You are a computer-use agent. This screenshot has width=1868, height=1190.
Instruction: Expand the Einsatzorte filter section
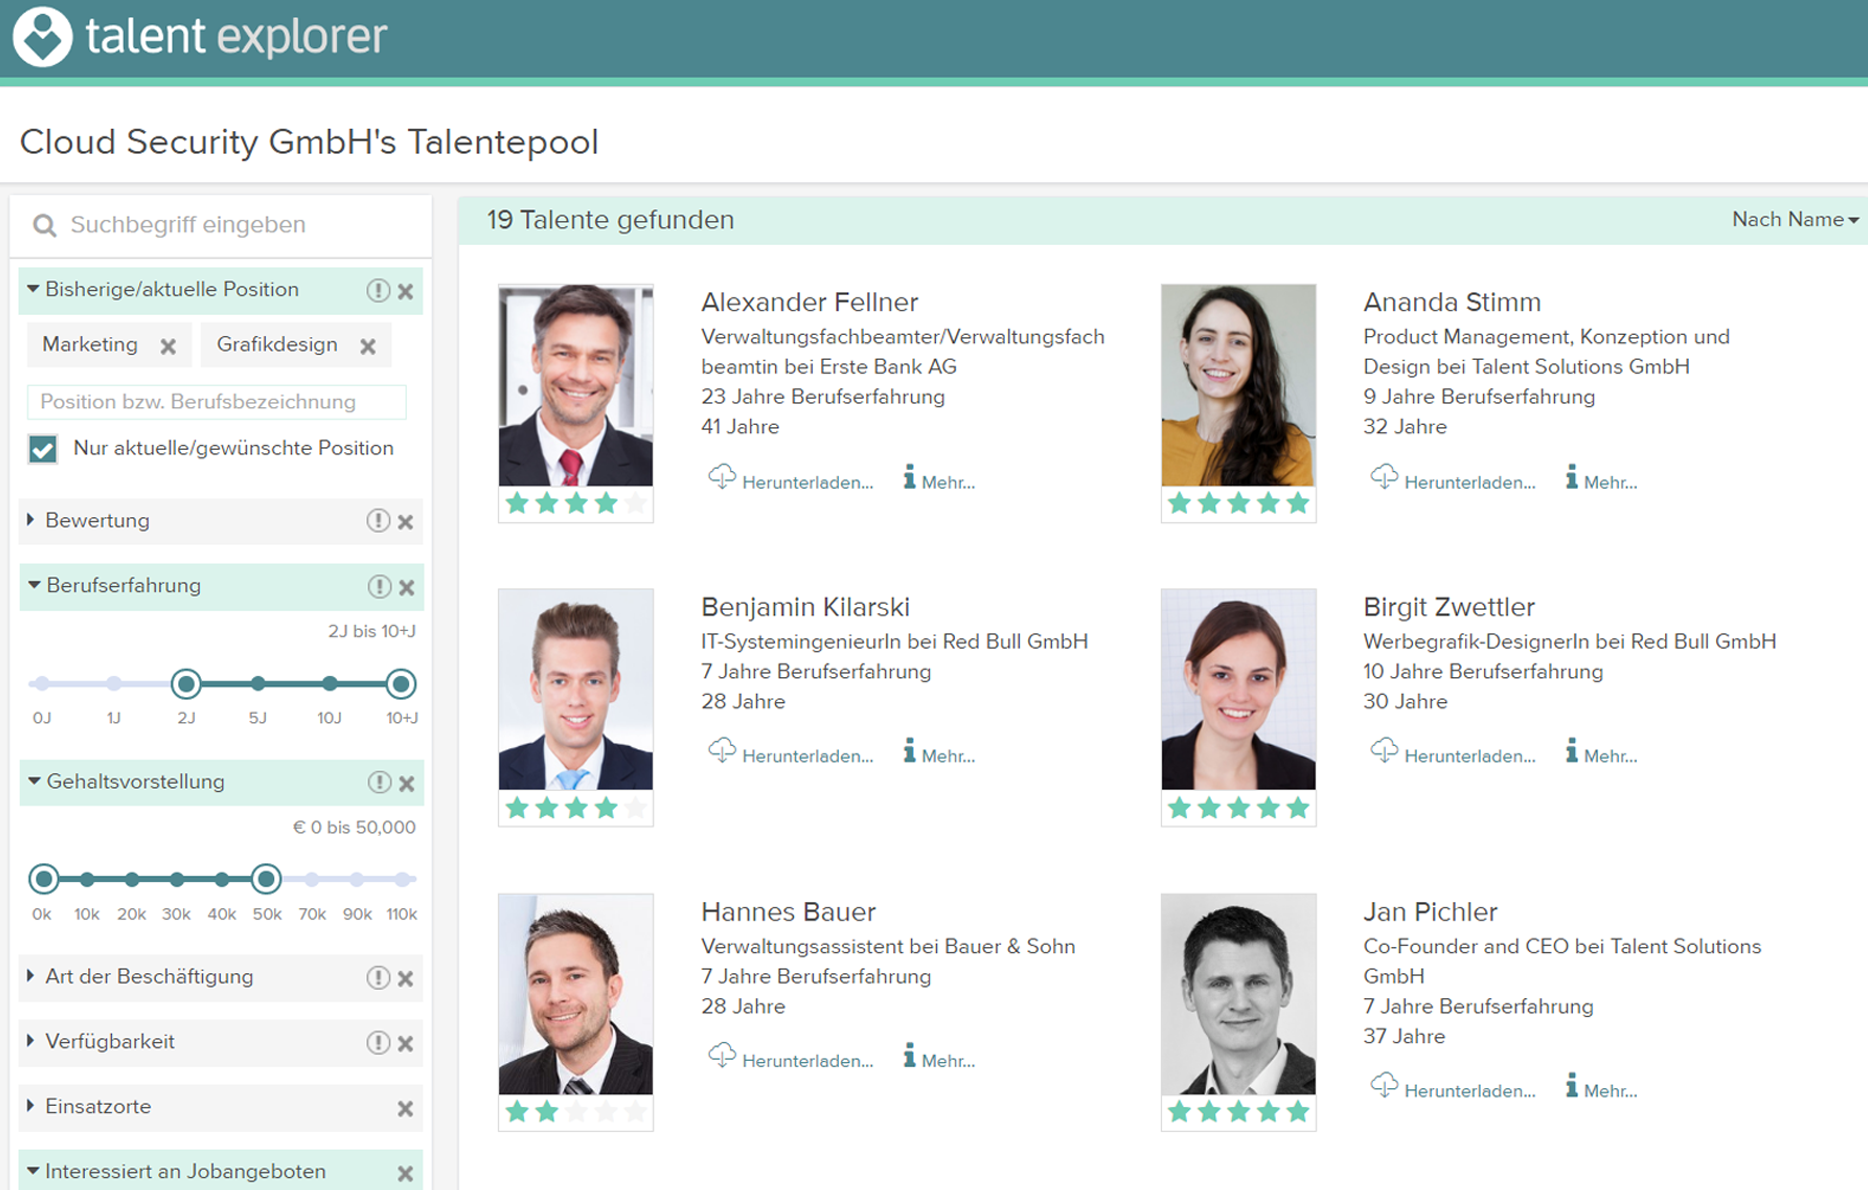pyautogui.click(x=31, y=1106)
